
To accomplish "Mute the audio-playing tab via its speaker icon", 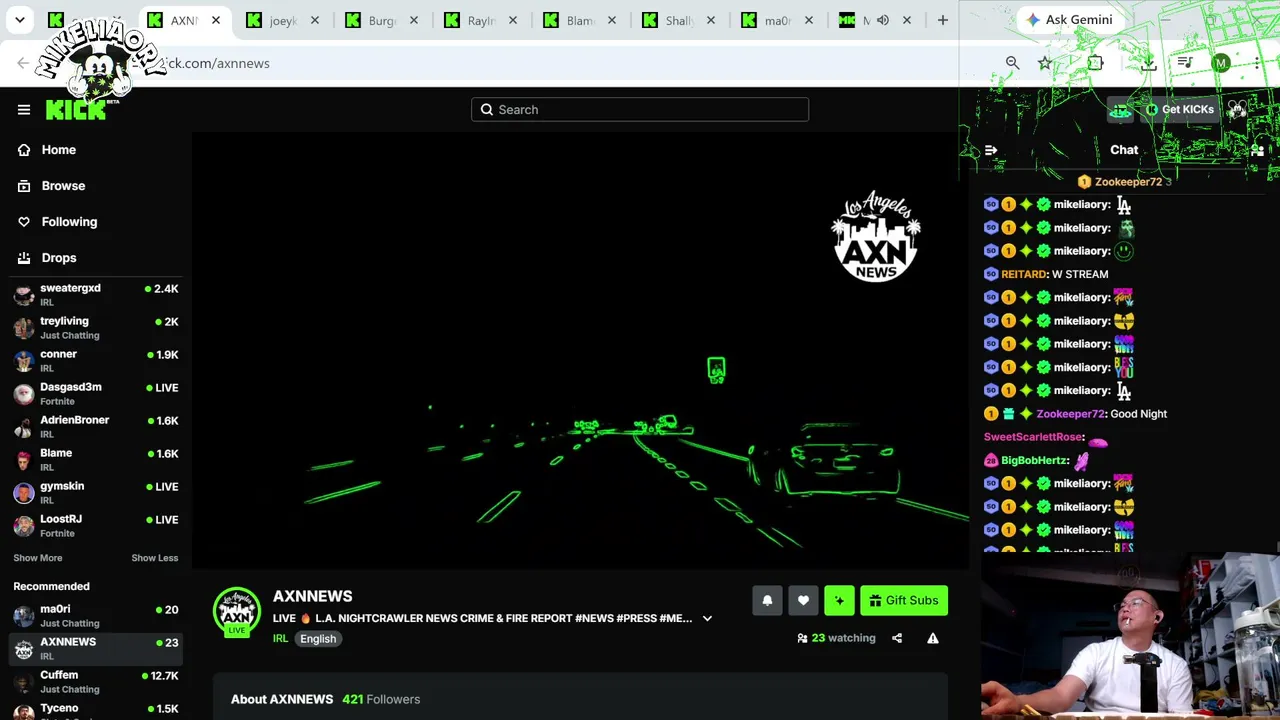I will pos(883,20).
